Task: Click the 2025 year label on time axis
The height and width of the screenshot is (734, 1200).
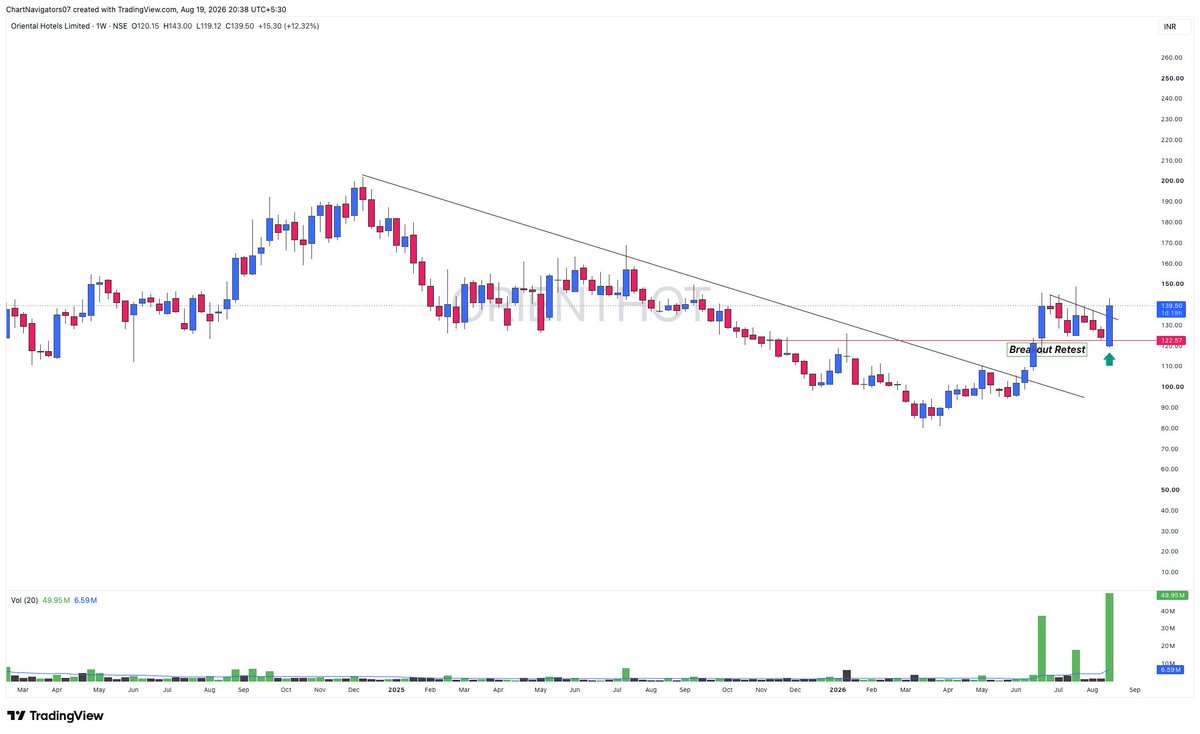Action: (x=396, y=690)
